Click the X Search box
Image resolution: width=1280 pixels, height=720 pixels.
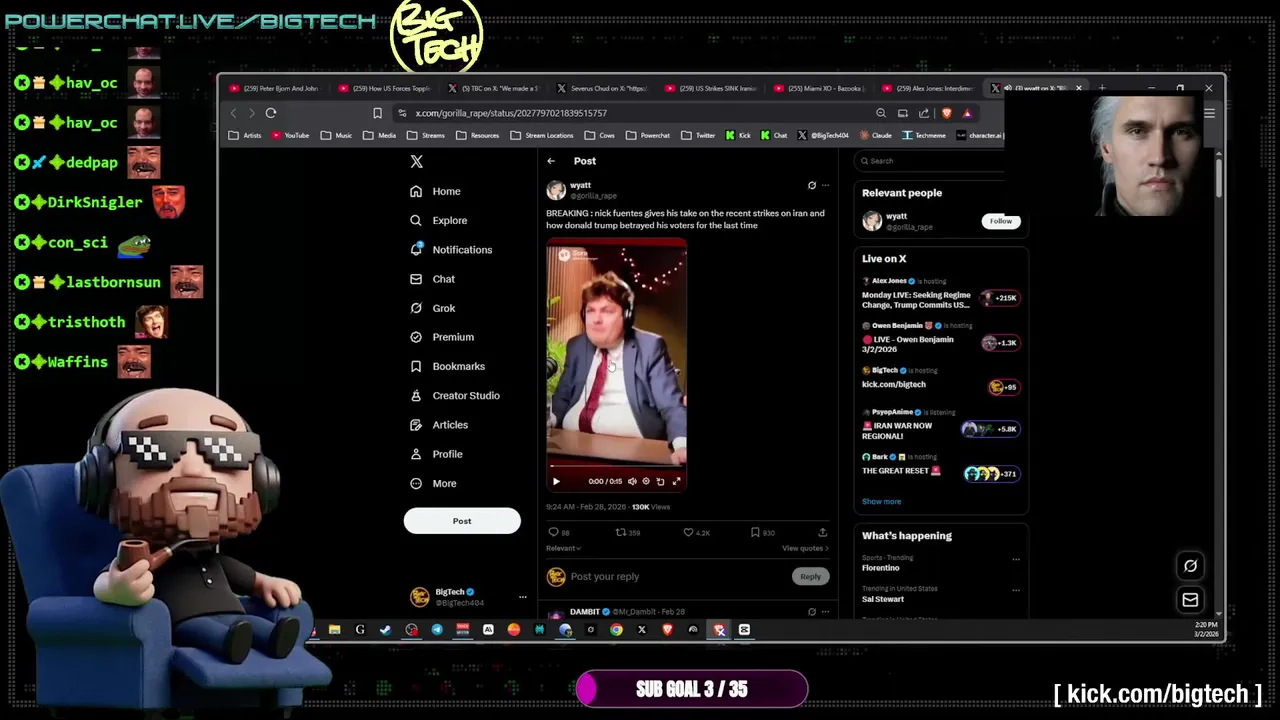tap(935, 161)
